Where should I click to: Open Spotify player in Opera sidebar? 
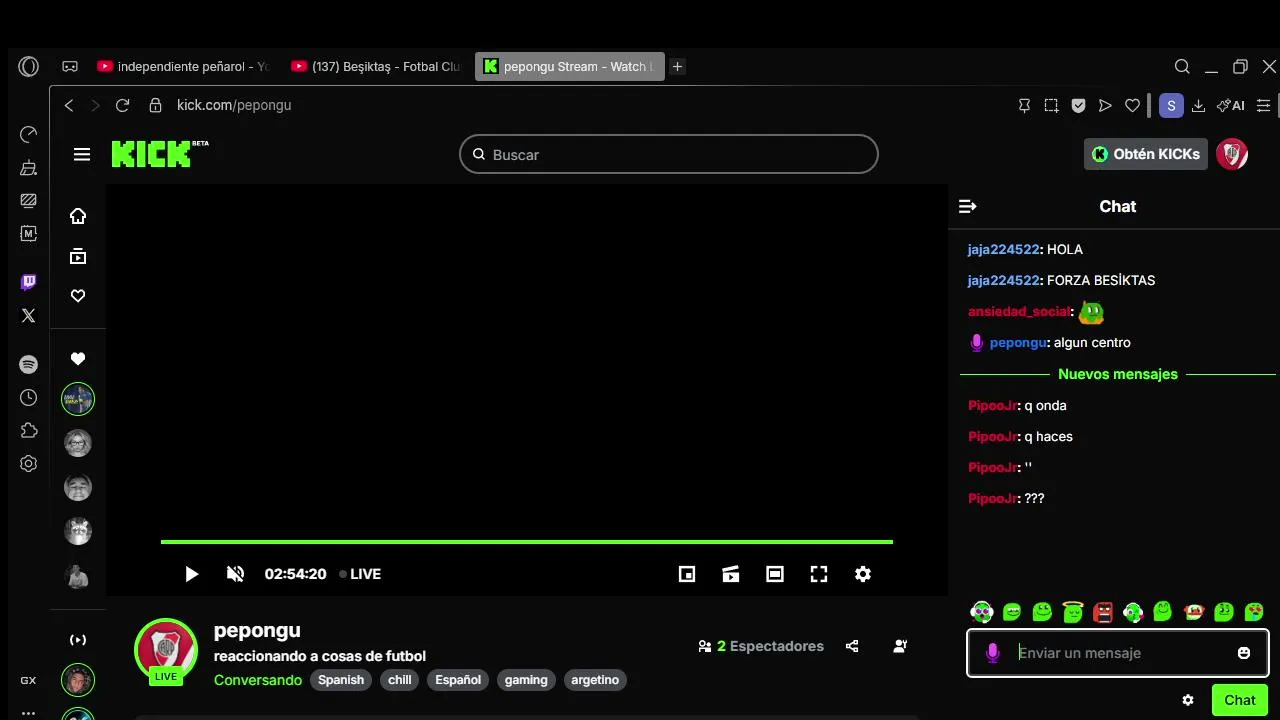pos(28,365)
